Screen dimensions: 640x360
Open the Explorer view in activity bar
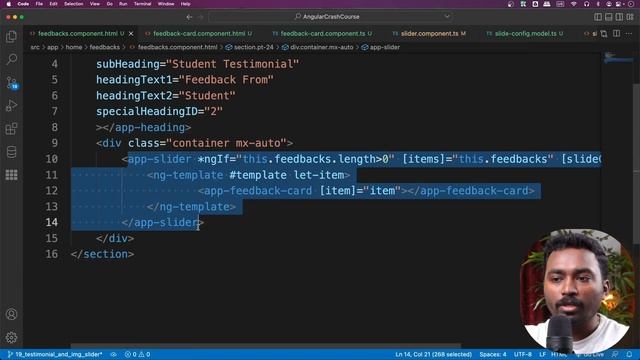click(11, 37)
